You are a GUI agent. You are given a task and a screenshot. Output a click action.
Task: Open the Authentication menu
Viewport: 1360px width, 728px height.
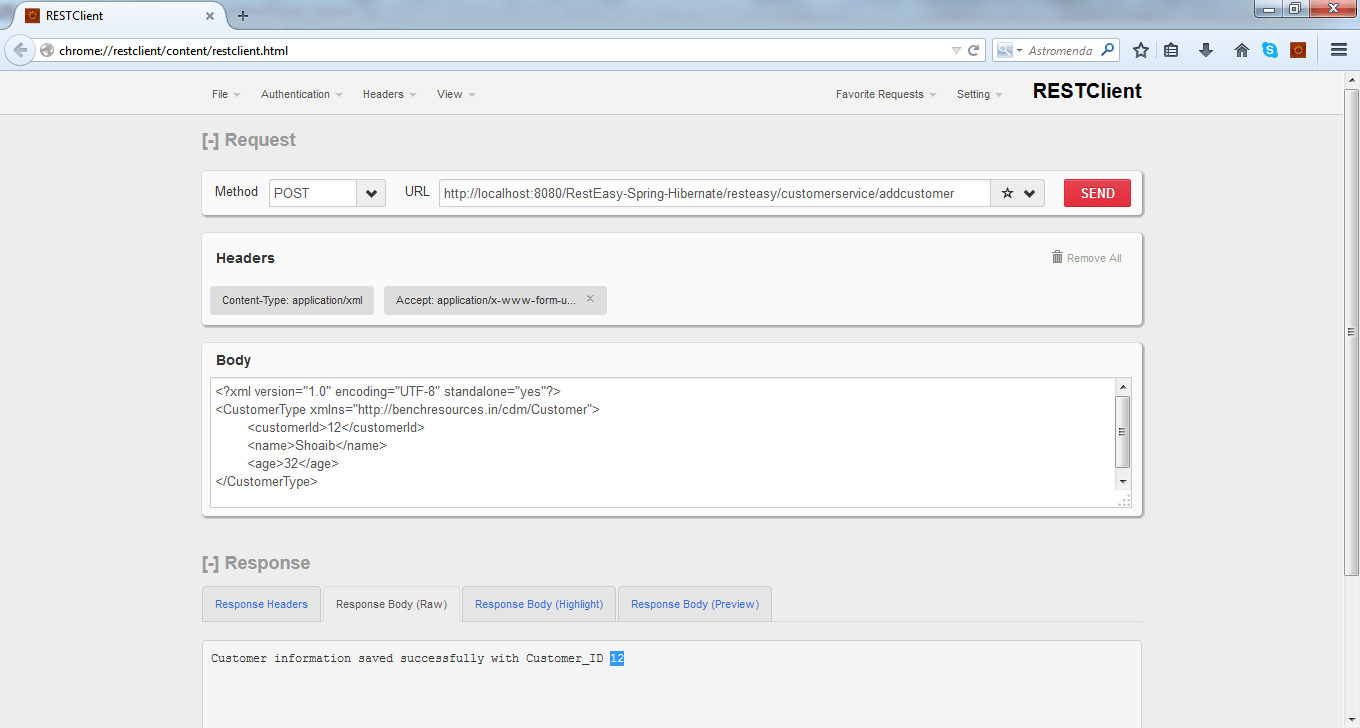click(x=296, y=94)
